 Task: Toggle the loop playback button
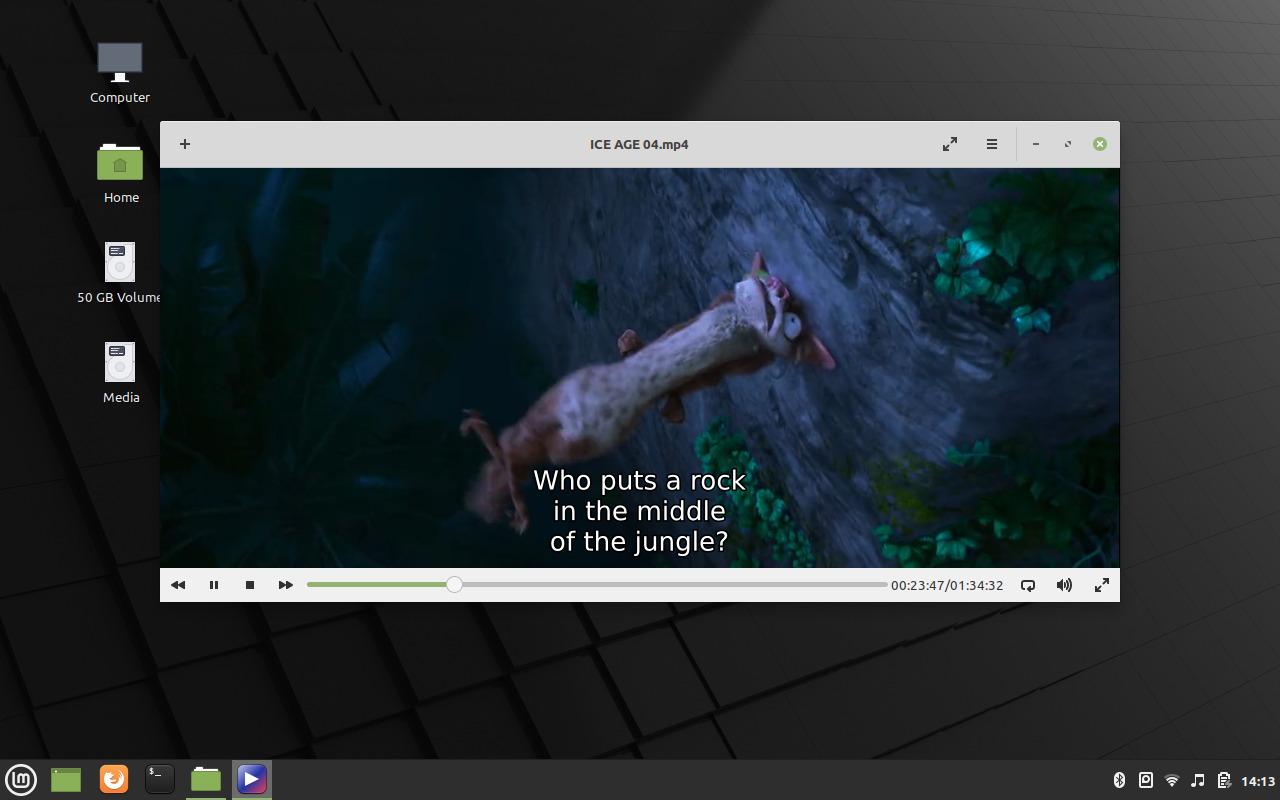tap(1028, 585)
